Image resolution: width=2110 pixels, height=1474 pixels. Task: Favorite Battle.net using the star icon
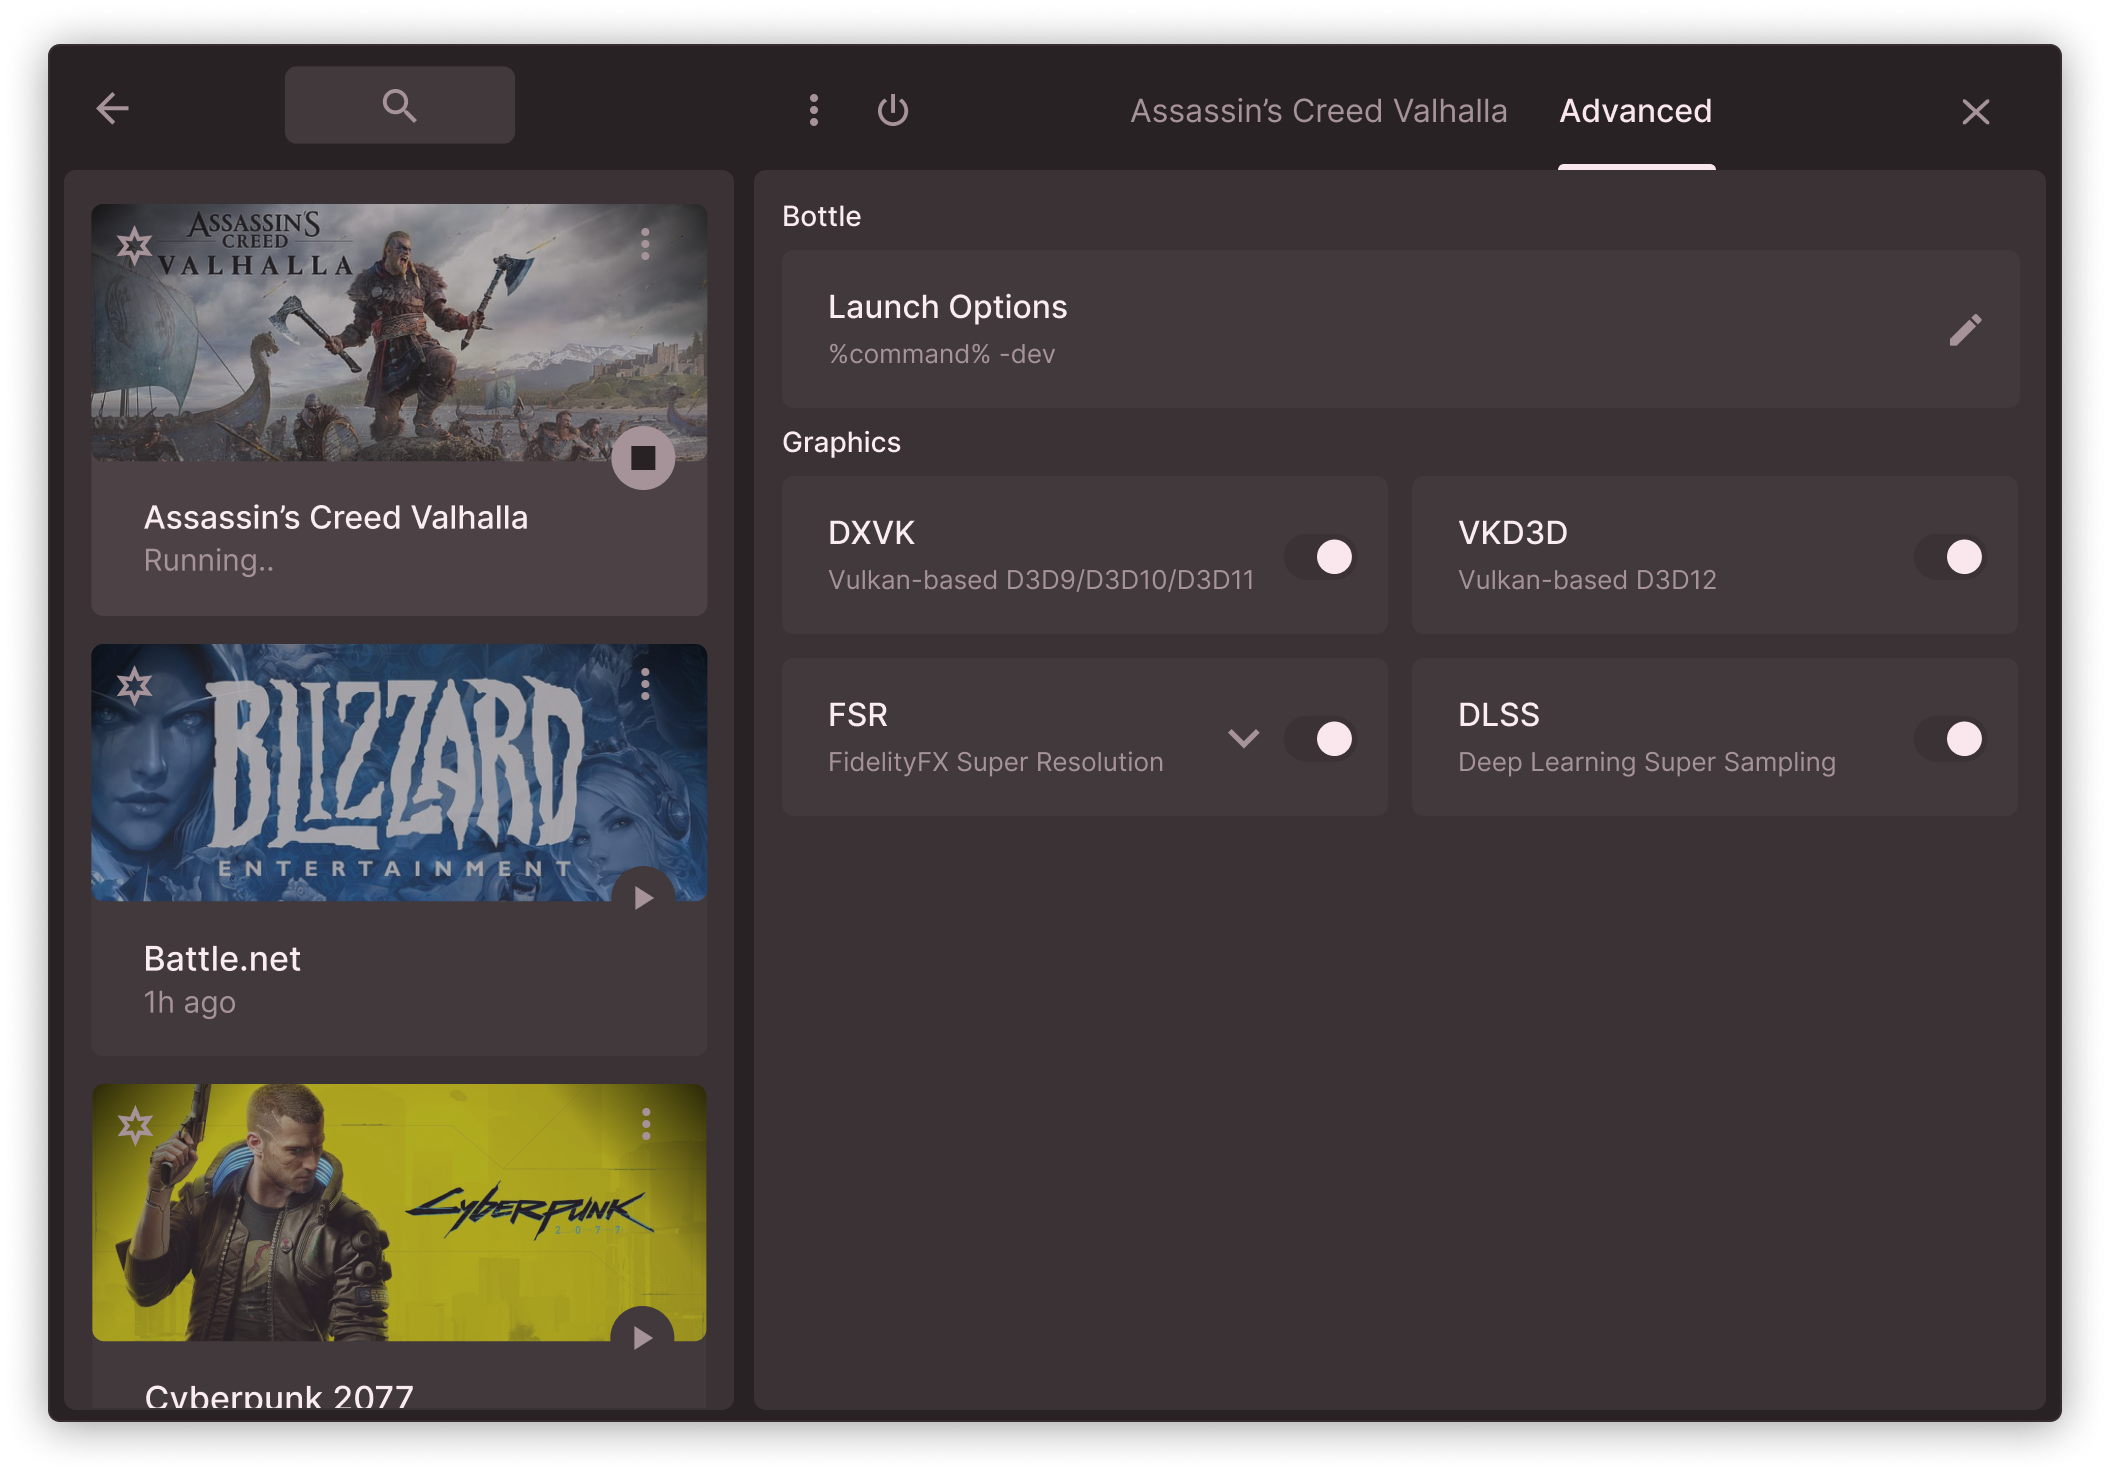click(135, 686)
